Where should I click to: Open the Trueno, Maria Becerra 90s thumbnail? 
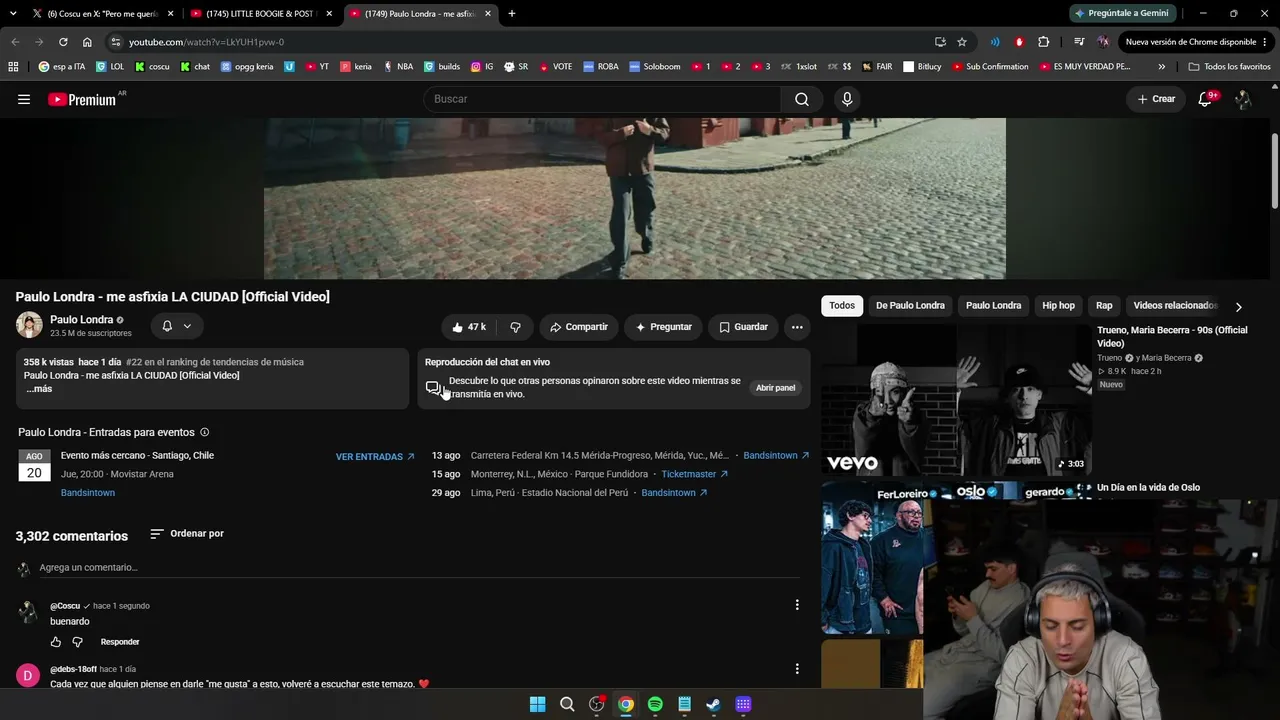(956, 399)
